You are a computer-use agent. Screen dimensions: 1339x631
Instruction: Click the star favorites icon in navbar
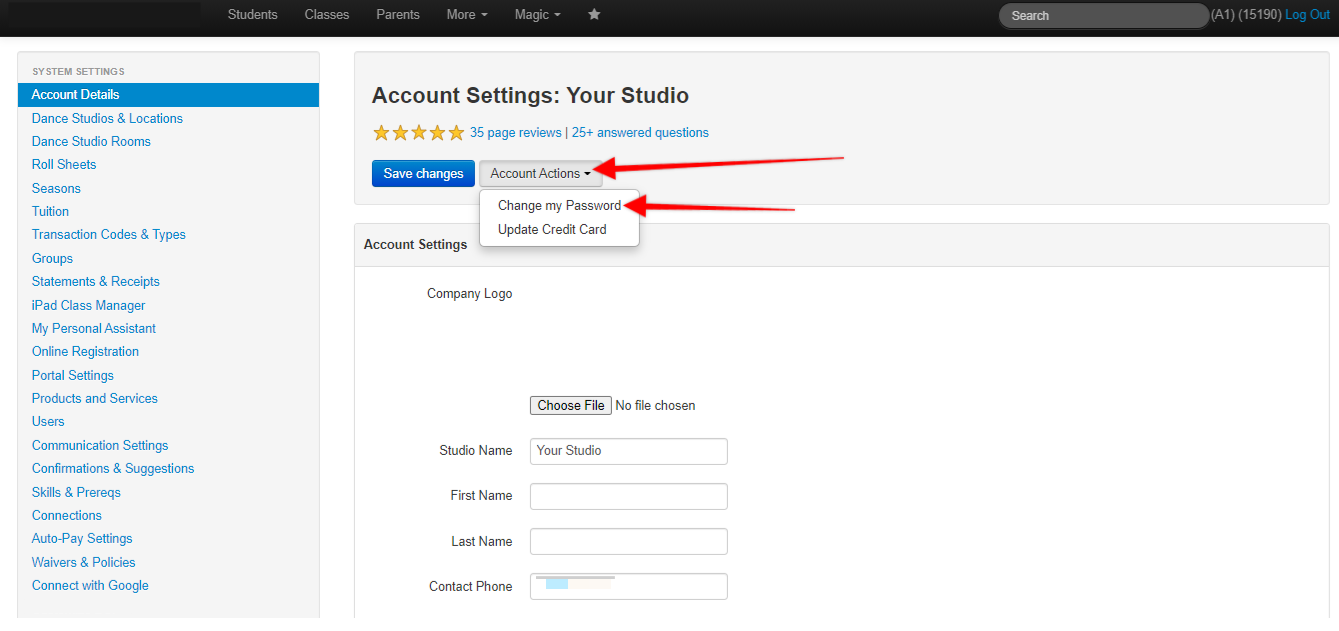point(594,15)
